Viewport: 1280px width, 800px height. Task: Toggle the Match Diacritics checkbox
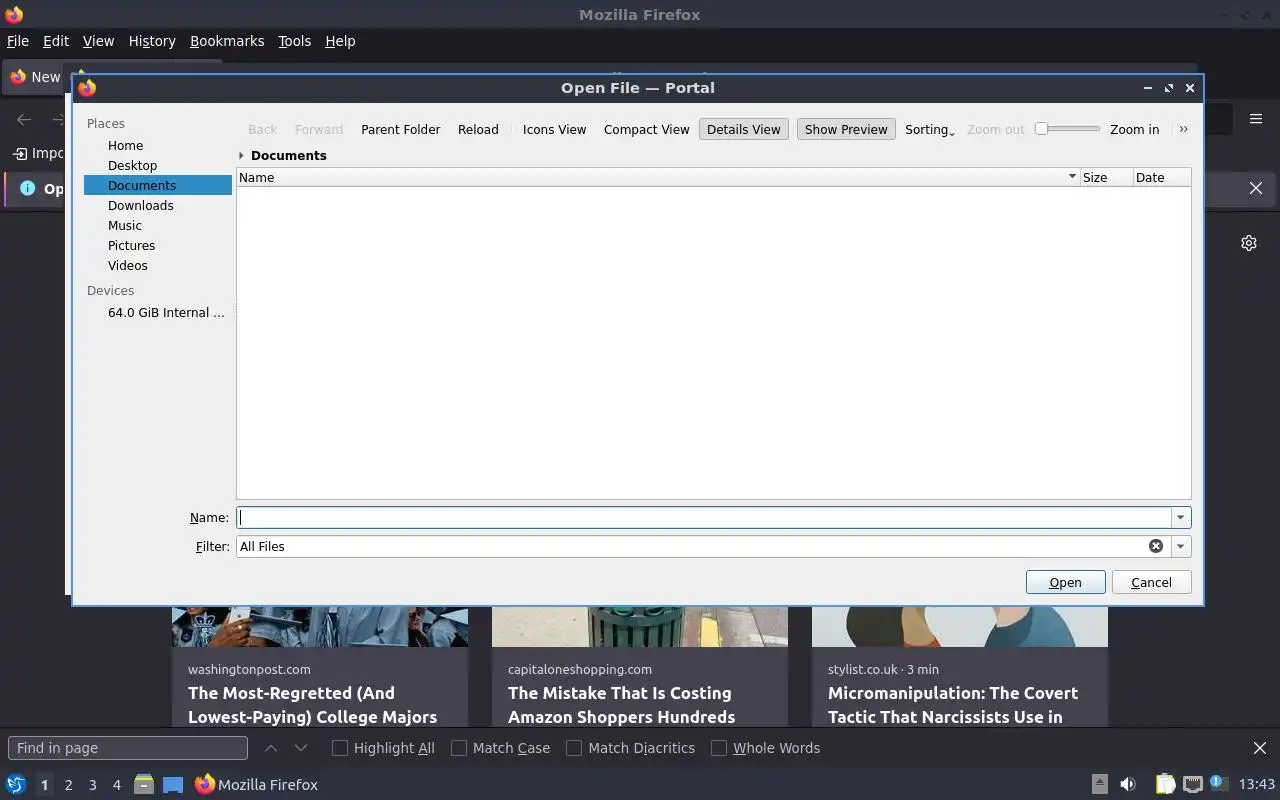(574, 748)
